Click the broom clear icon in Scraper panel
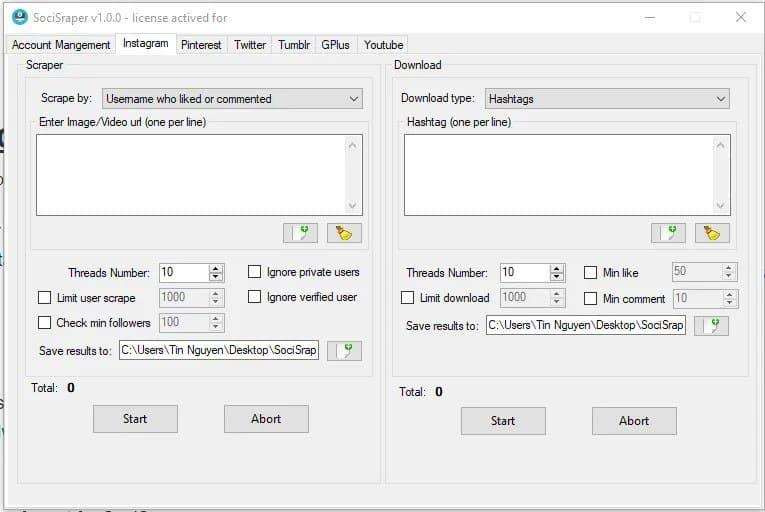Image resolution: width=765 pixels, height=512 pixels. pos(344,233)
